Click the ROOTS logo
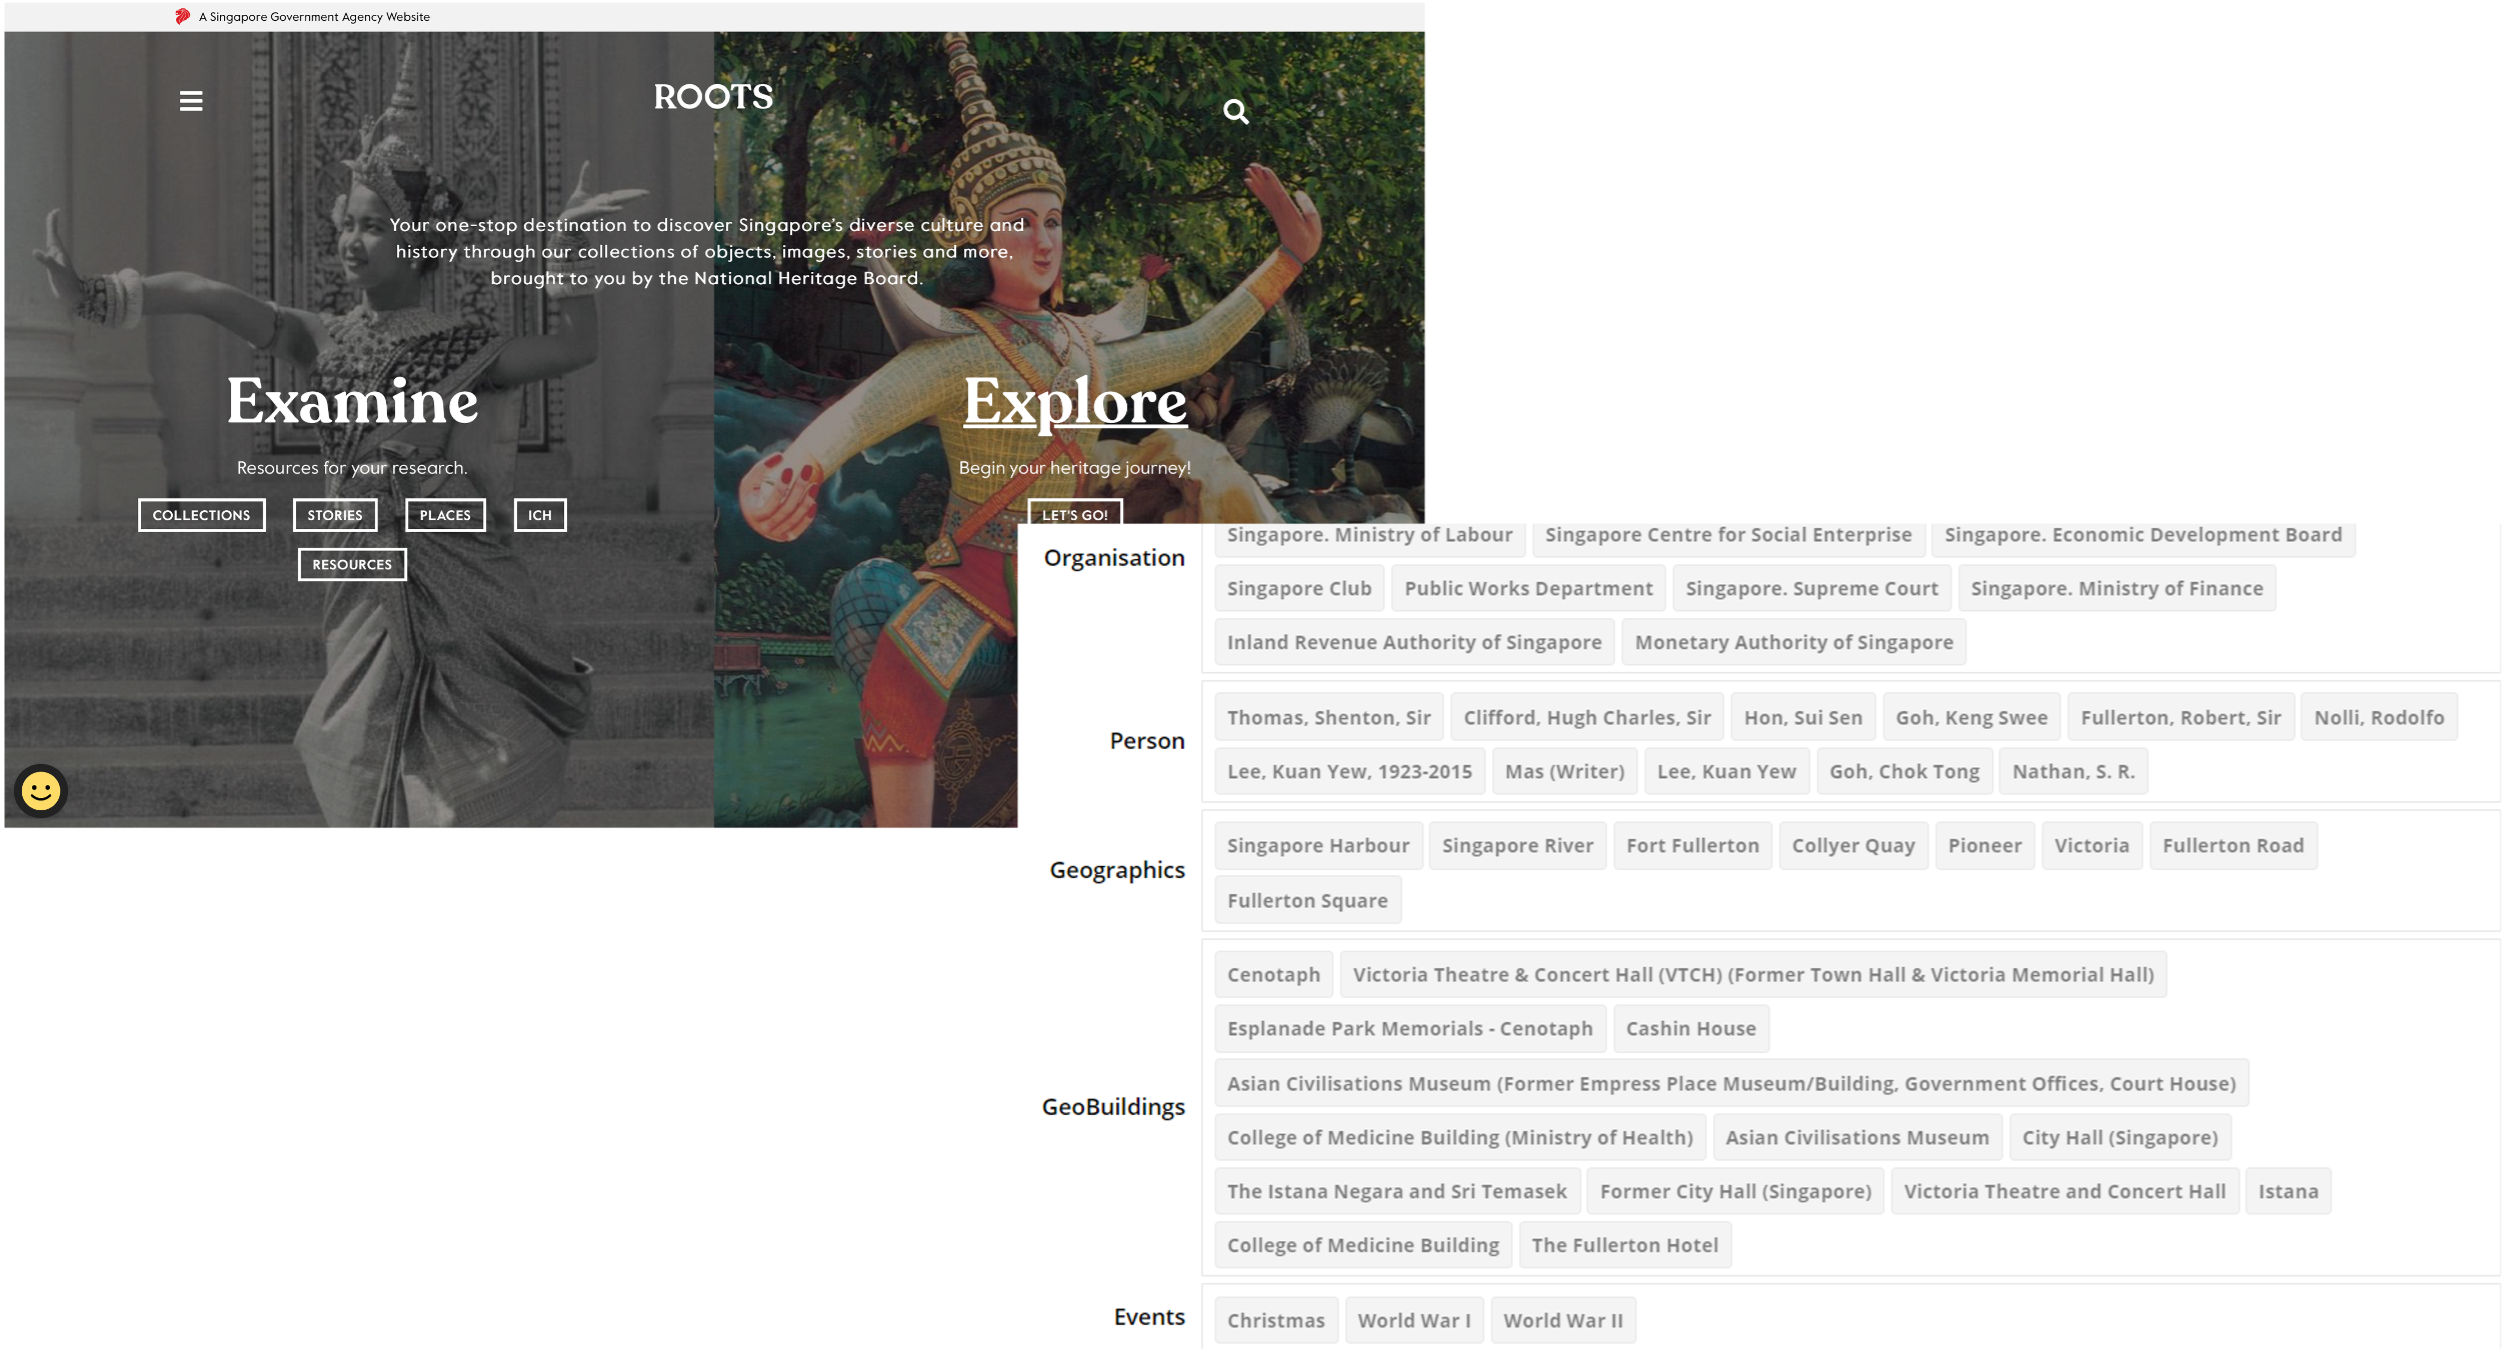2507x1356 pixels. click(x=713, y=97)
